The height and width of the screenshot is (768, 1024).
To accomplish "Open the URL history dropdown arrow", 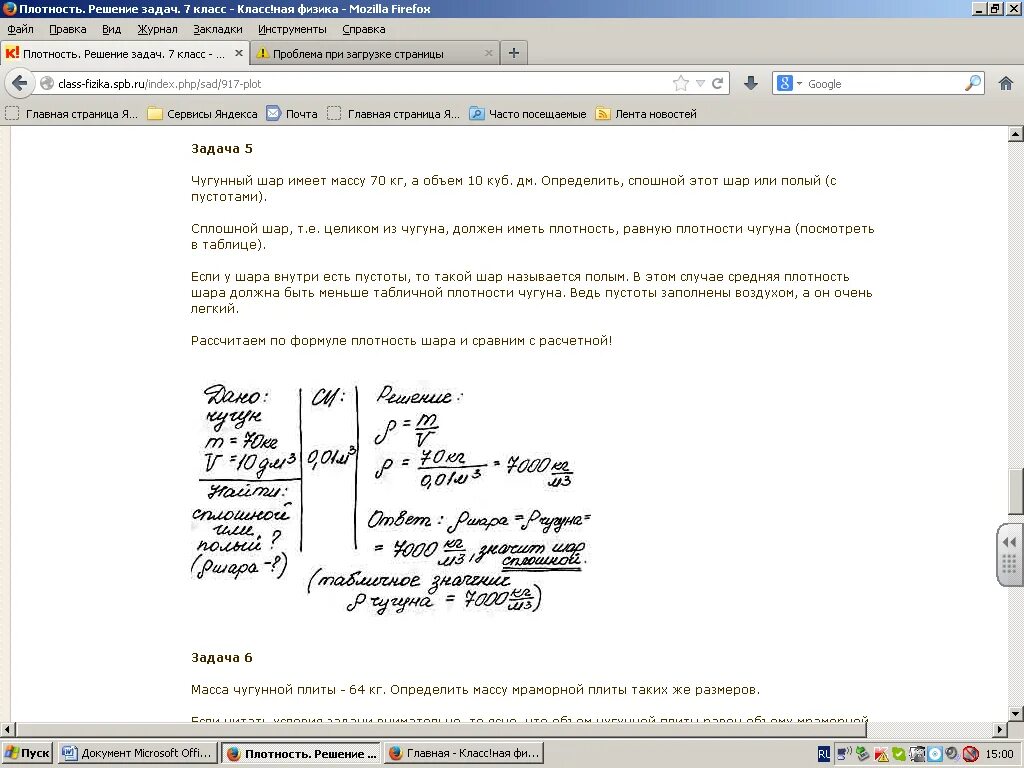I will [700, 83].
